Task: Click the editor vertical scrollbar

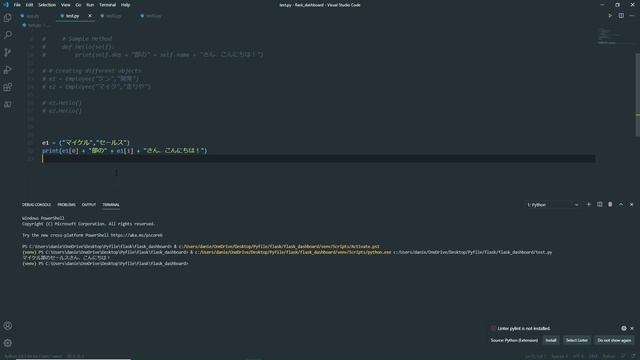Action: [x=637, y=95]
